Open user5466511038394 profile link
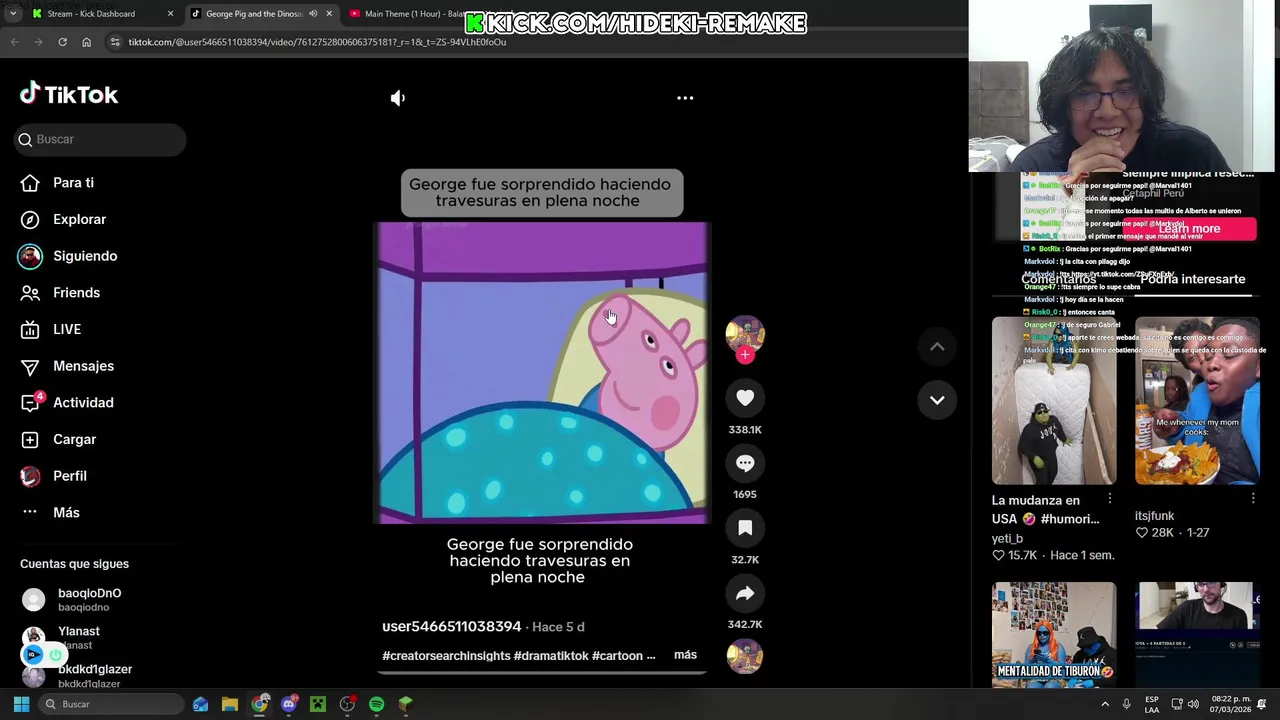The image size is (1280, 720). (x=452, y=626)
